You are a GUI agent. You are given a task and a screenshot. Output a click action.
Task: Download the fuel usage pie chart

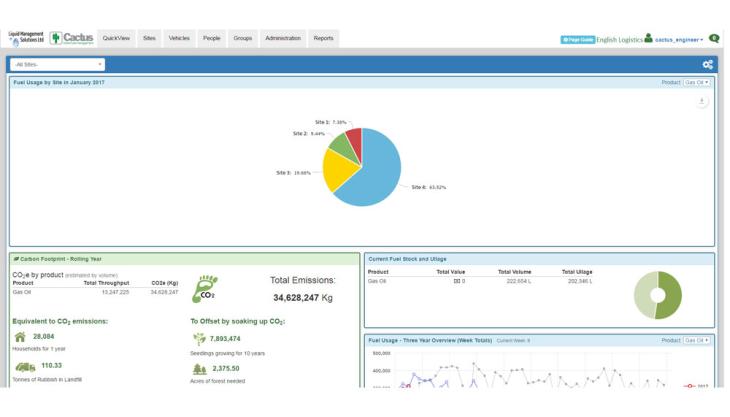pos(702,101)
